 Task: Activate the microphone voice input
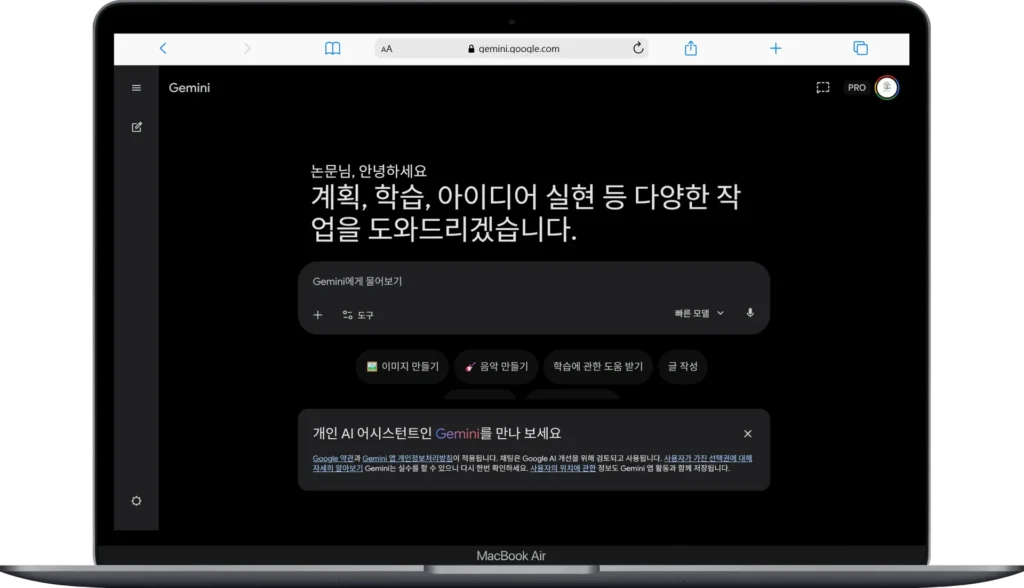(x=750, y=313)
